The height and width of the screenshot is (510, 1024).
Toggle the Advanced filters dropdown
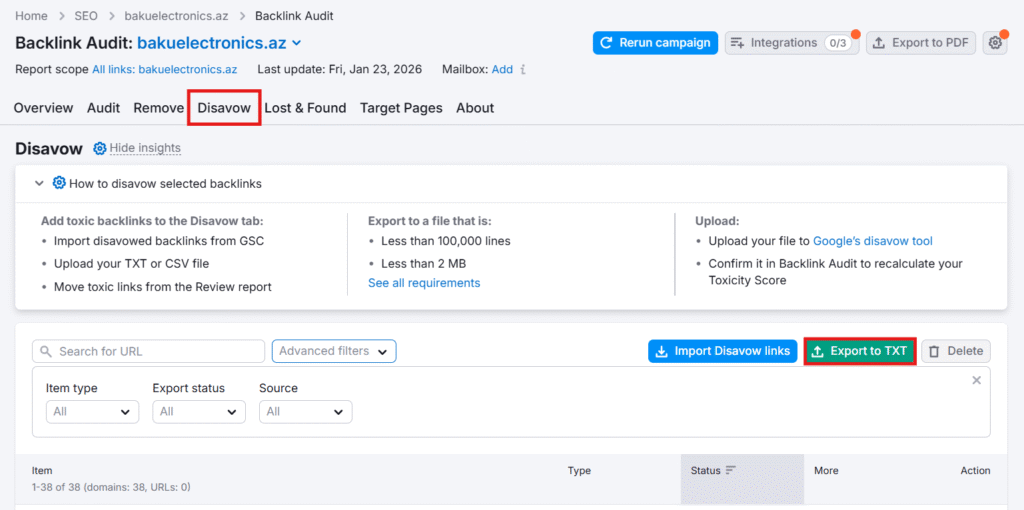tap(334, 351)
